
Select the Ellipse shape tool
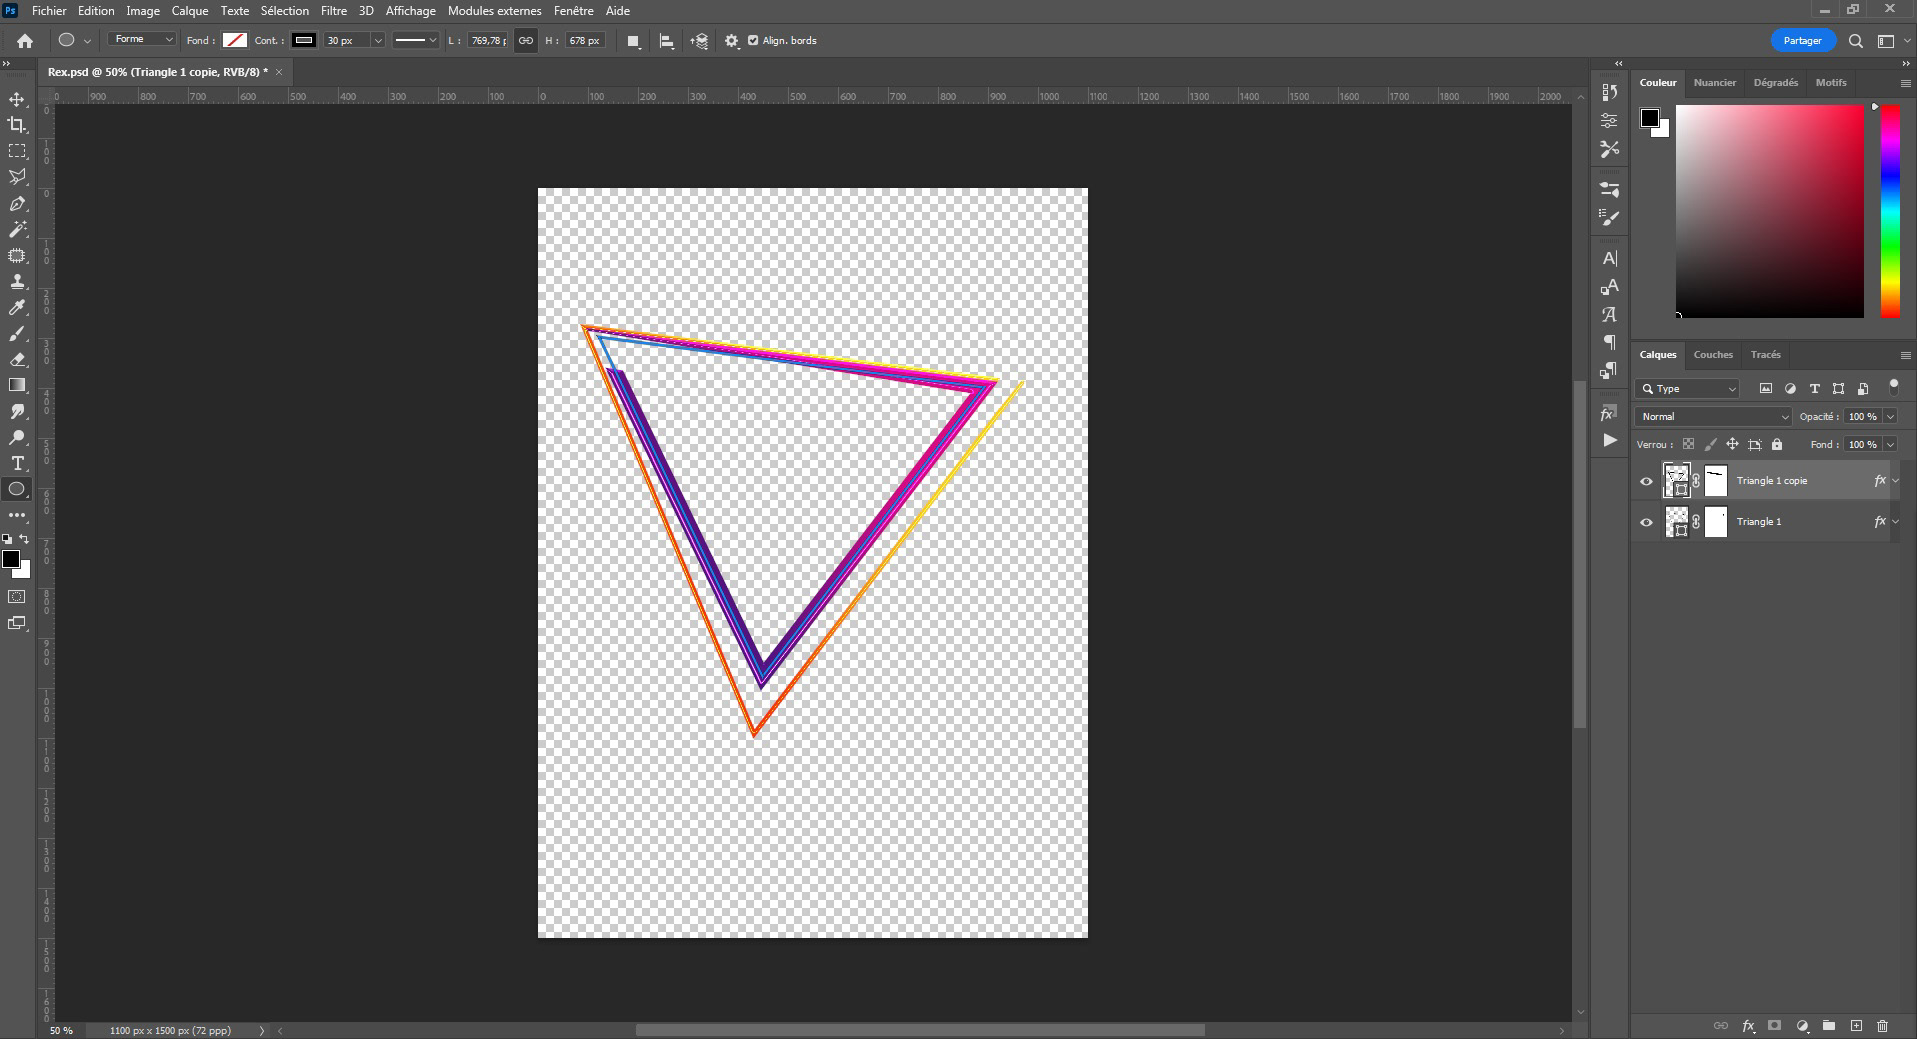(17, 489)
